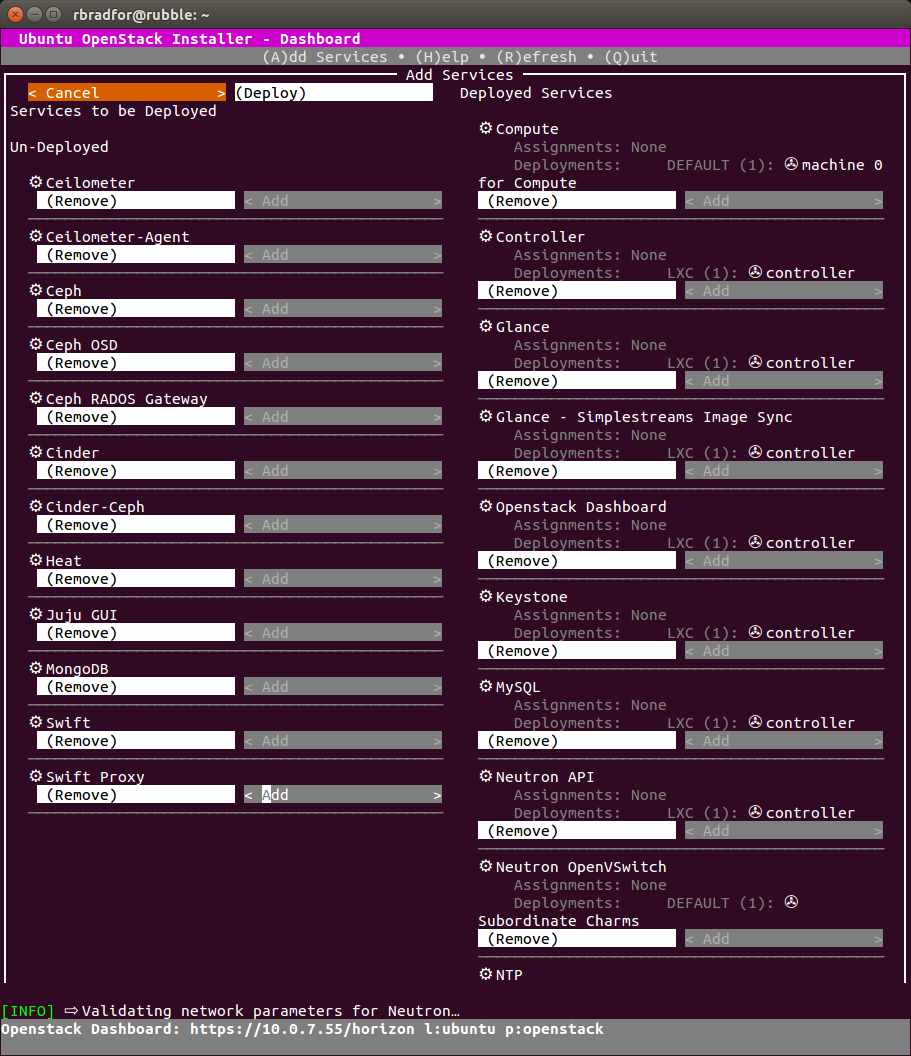This screenshot has width=911, height=1056.
Task: Click the Ceph RADOS Gateway service name
Action: point(127,399)
